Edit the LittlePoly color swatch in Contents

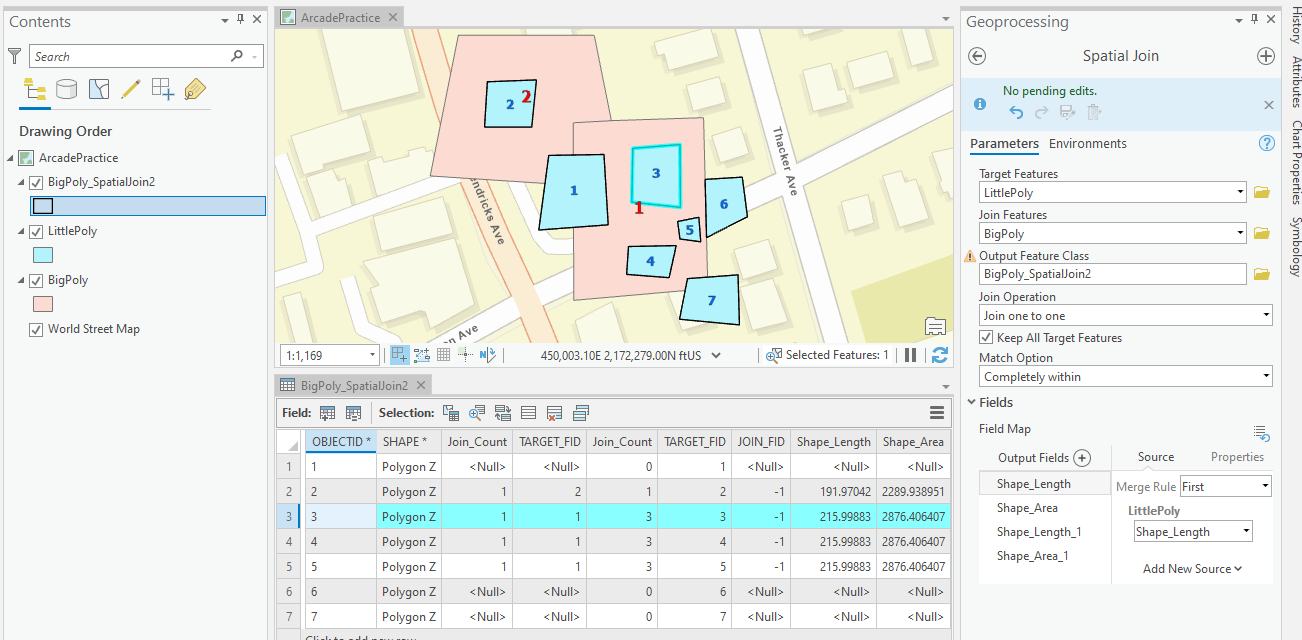[41, 255]
